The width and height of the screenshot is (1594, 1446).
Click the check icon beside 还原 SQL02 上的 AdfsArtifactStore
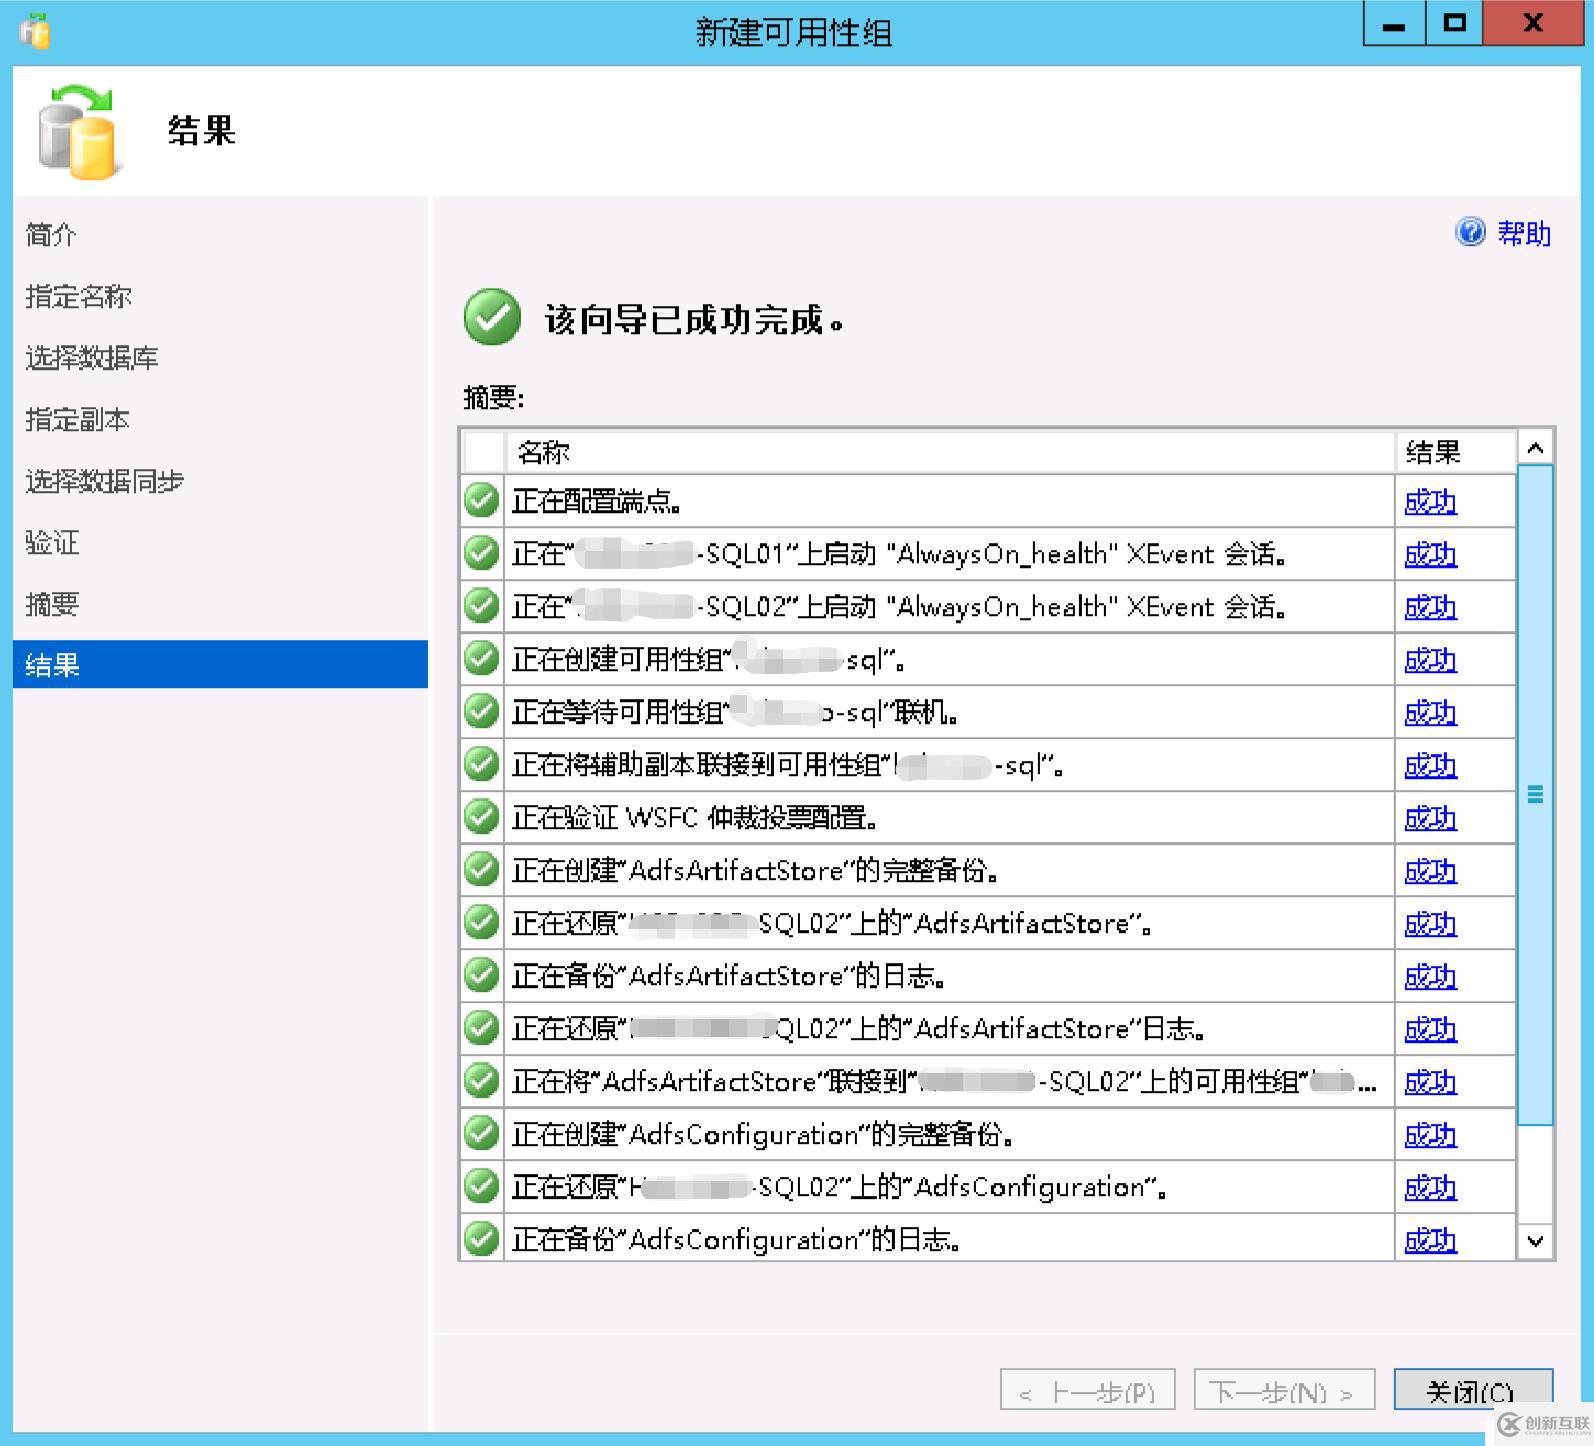click(x=482, y=923)
